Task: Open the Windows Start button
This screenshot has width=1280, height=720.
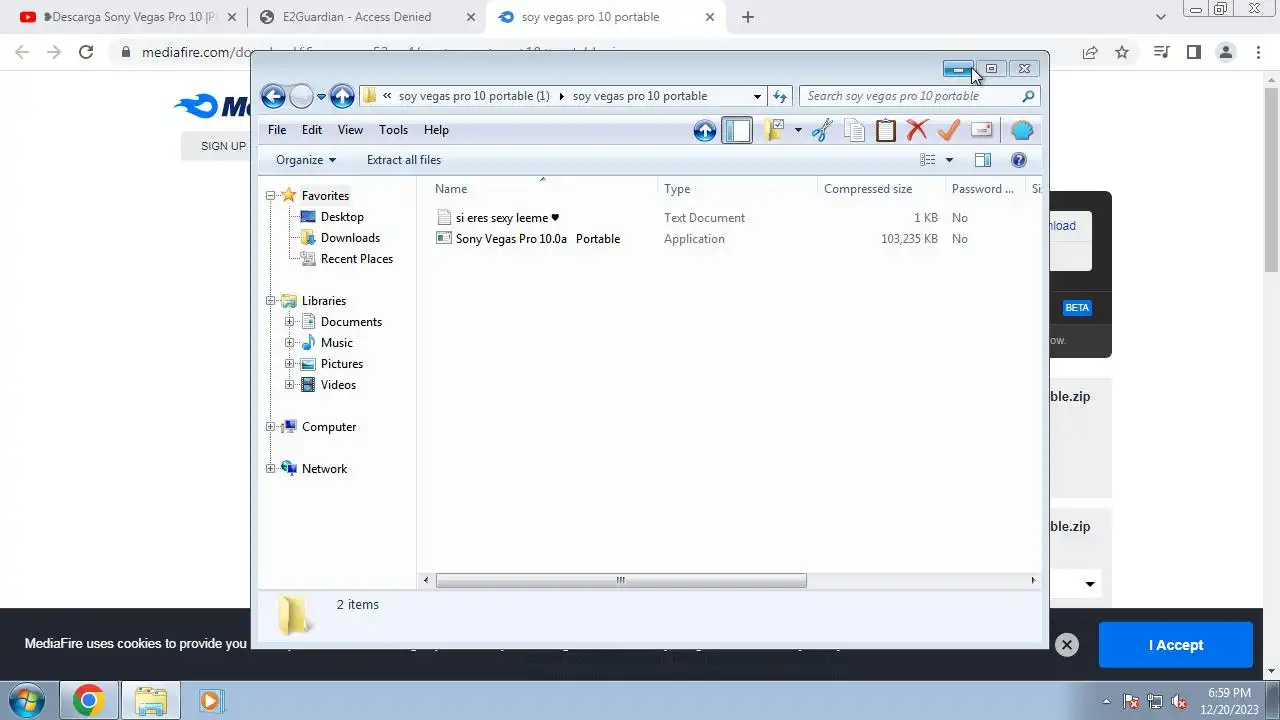Action: coord(27,700)
